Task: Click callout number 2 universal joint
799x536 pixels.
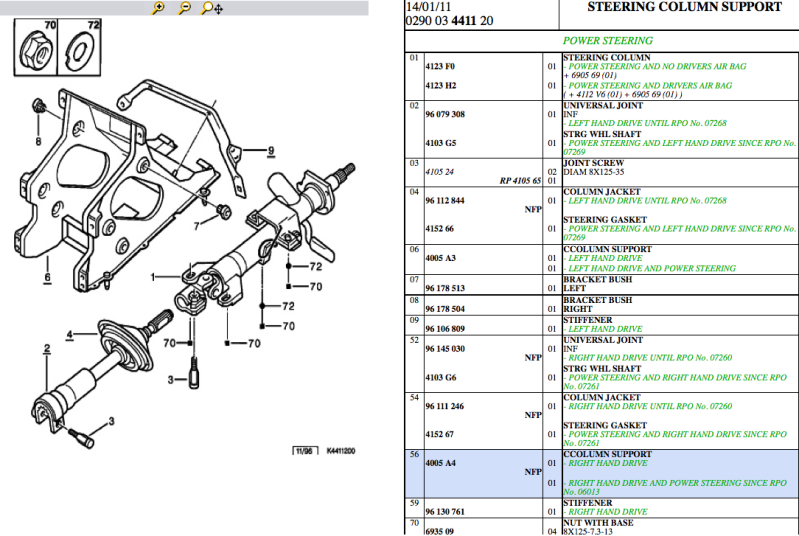Action: coord(47,349)
